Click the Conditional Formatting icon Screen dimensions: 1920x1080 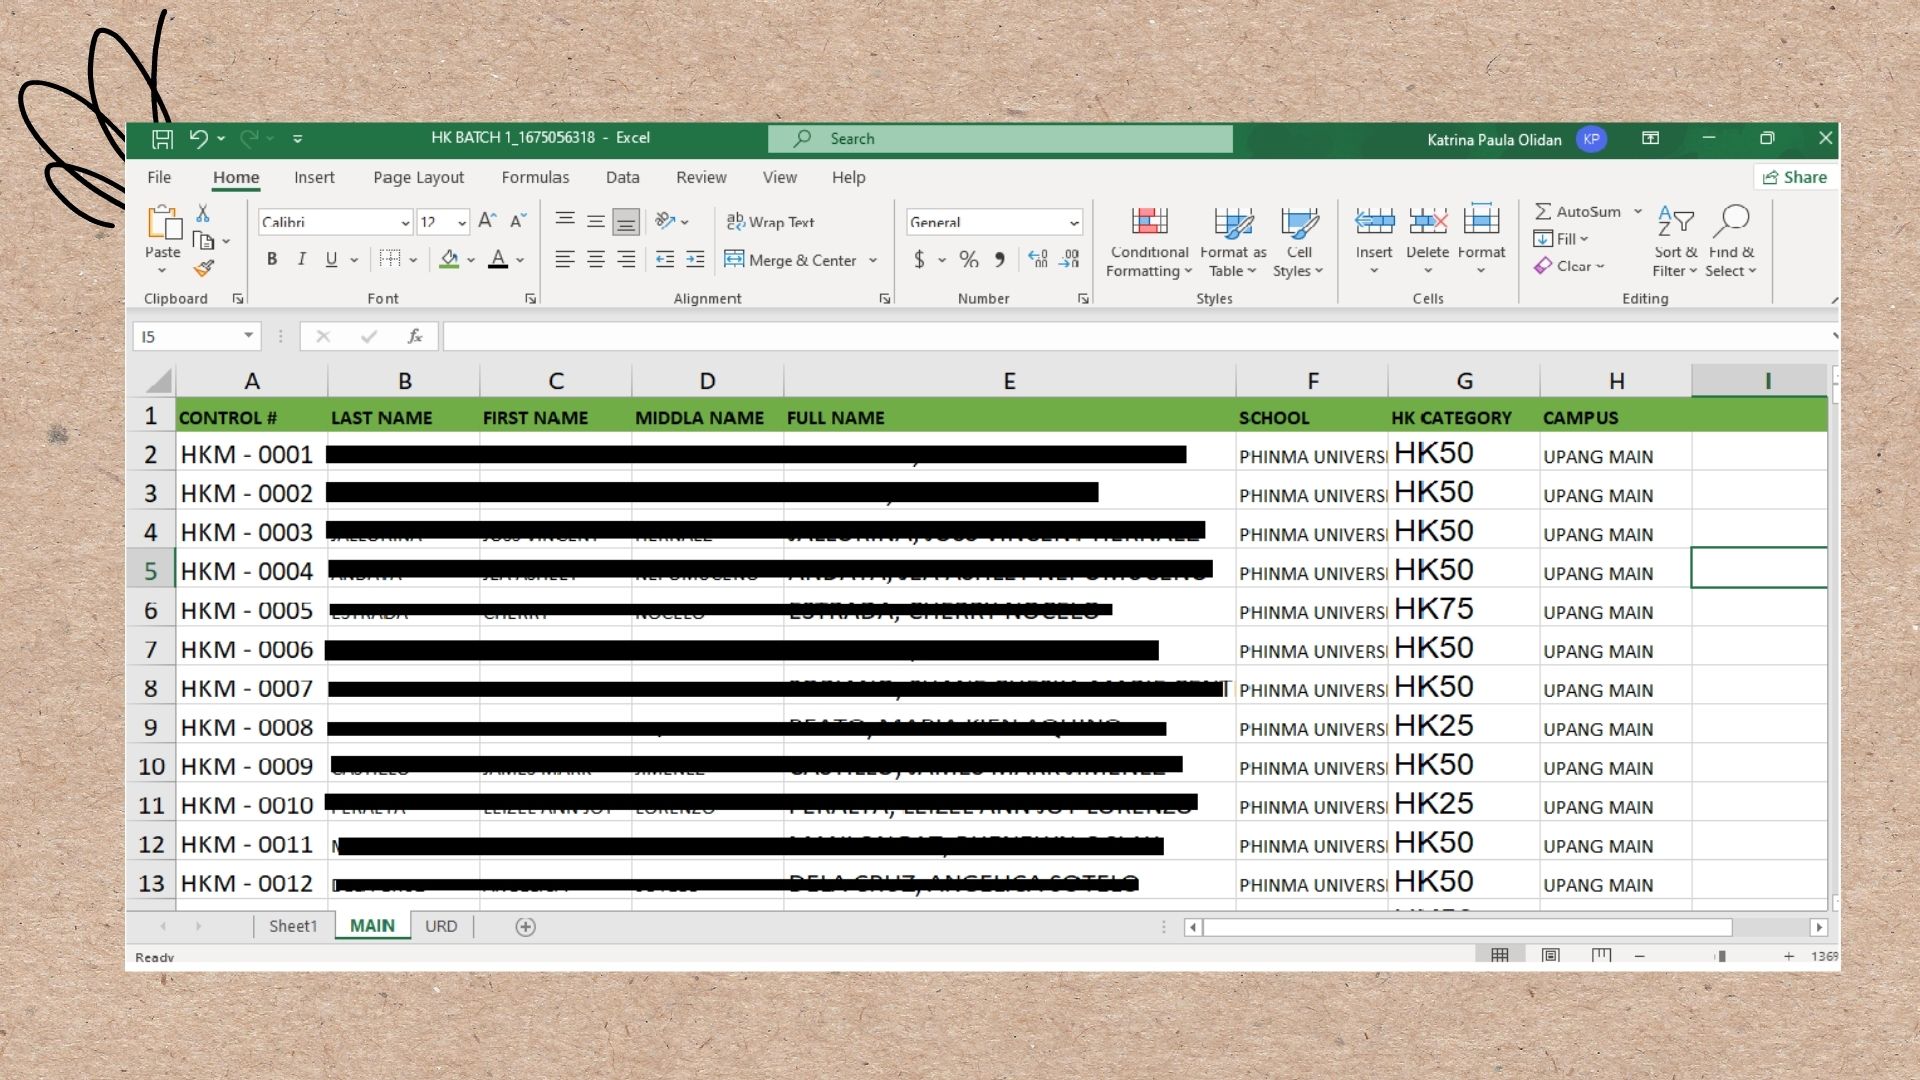[x=1149, y=222]
